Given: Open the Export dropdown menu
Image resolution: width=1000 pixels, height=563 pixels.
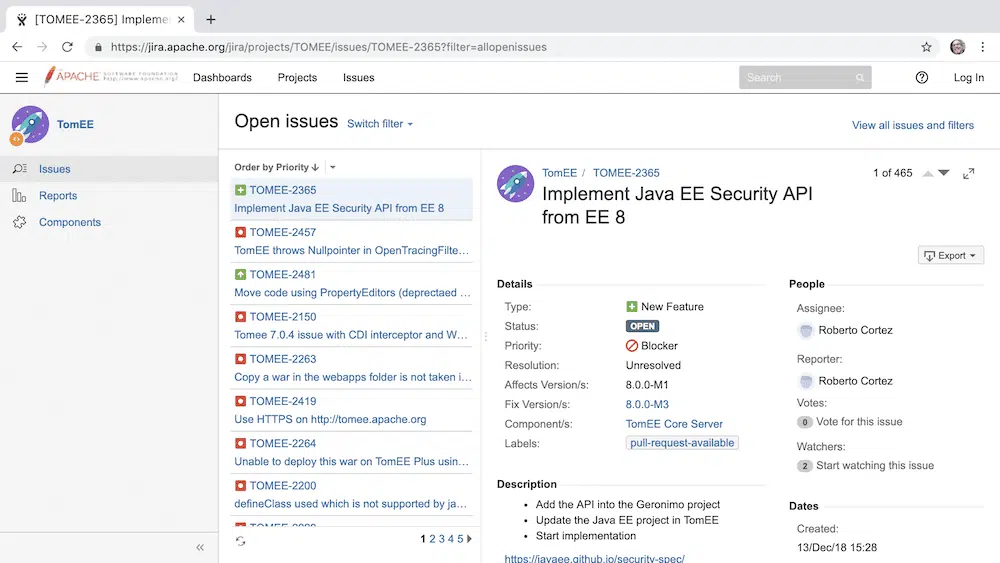Looking at the screenshot, I should point(951,255).
